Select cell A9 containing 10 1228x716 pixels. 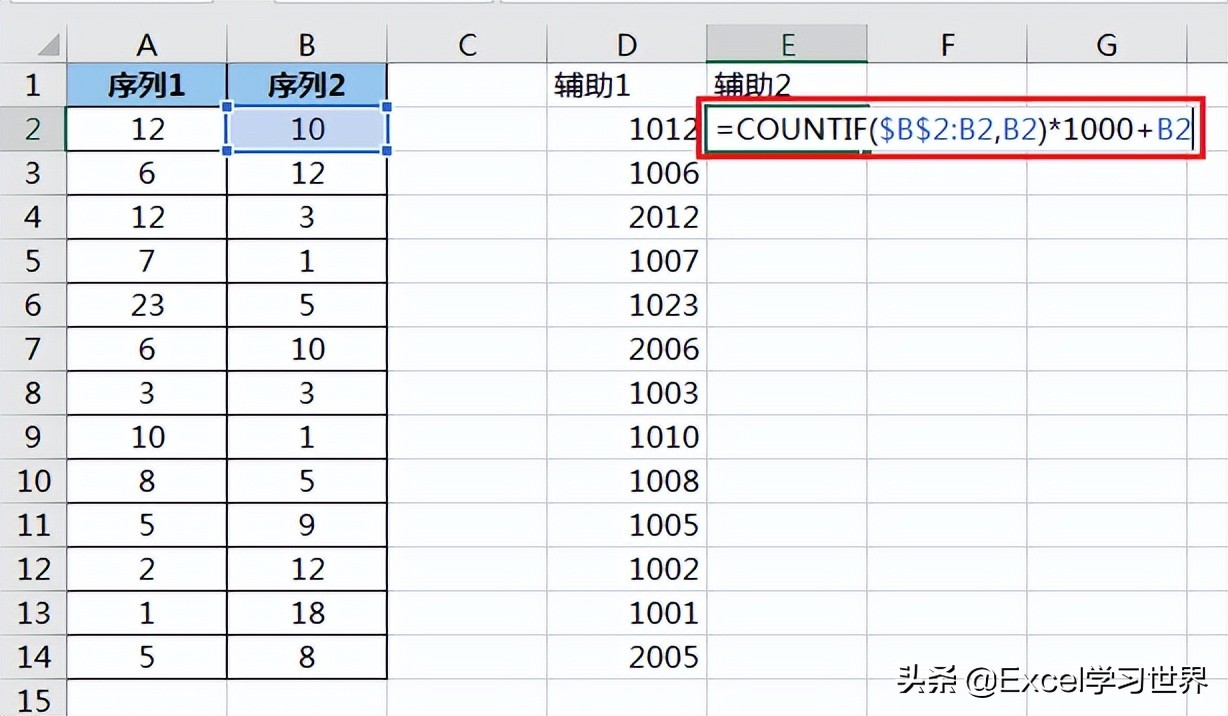pyautogui.click(x=147, y=437)
